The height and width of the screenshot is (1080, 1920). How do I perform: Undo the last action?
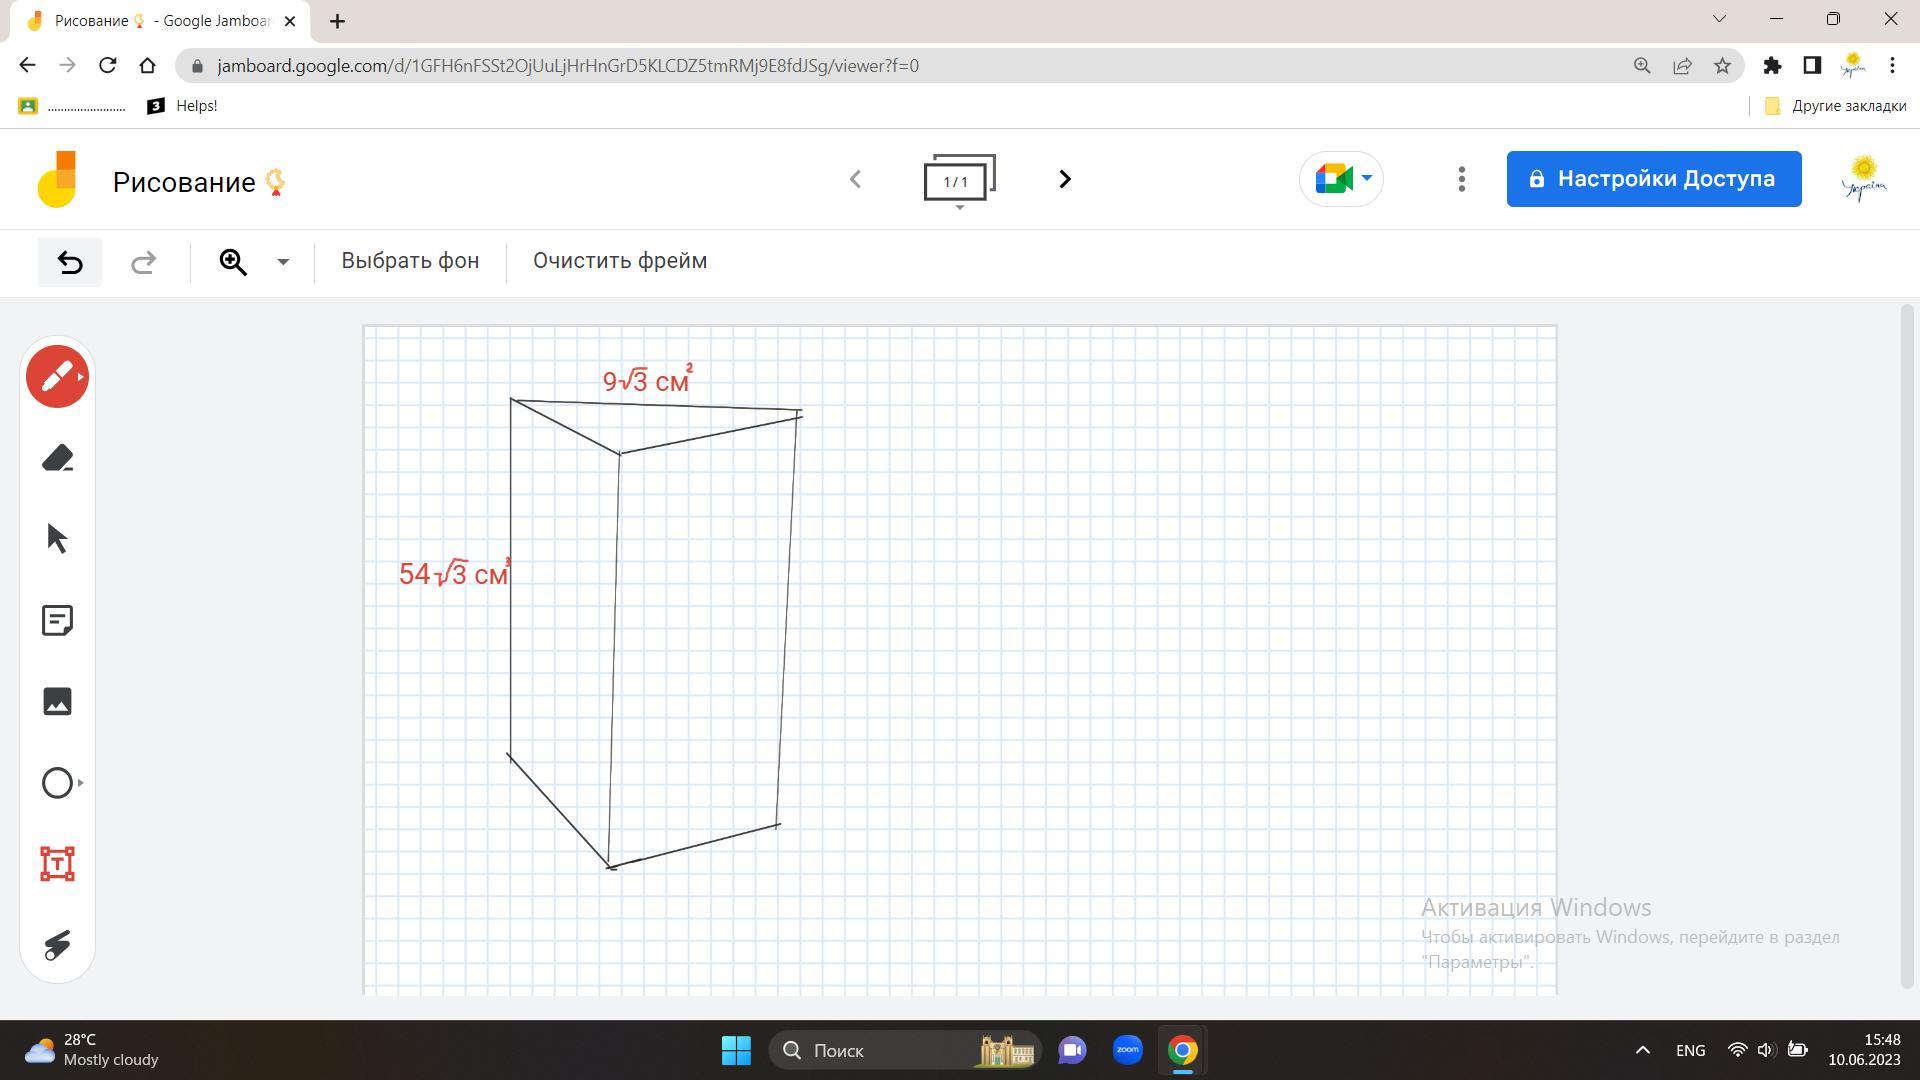tap(70, 262)
